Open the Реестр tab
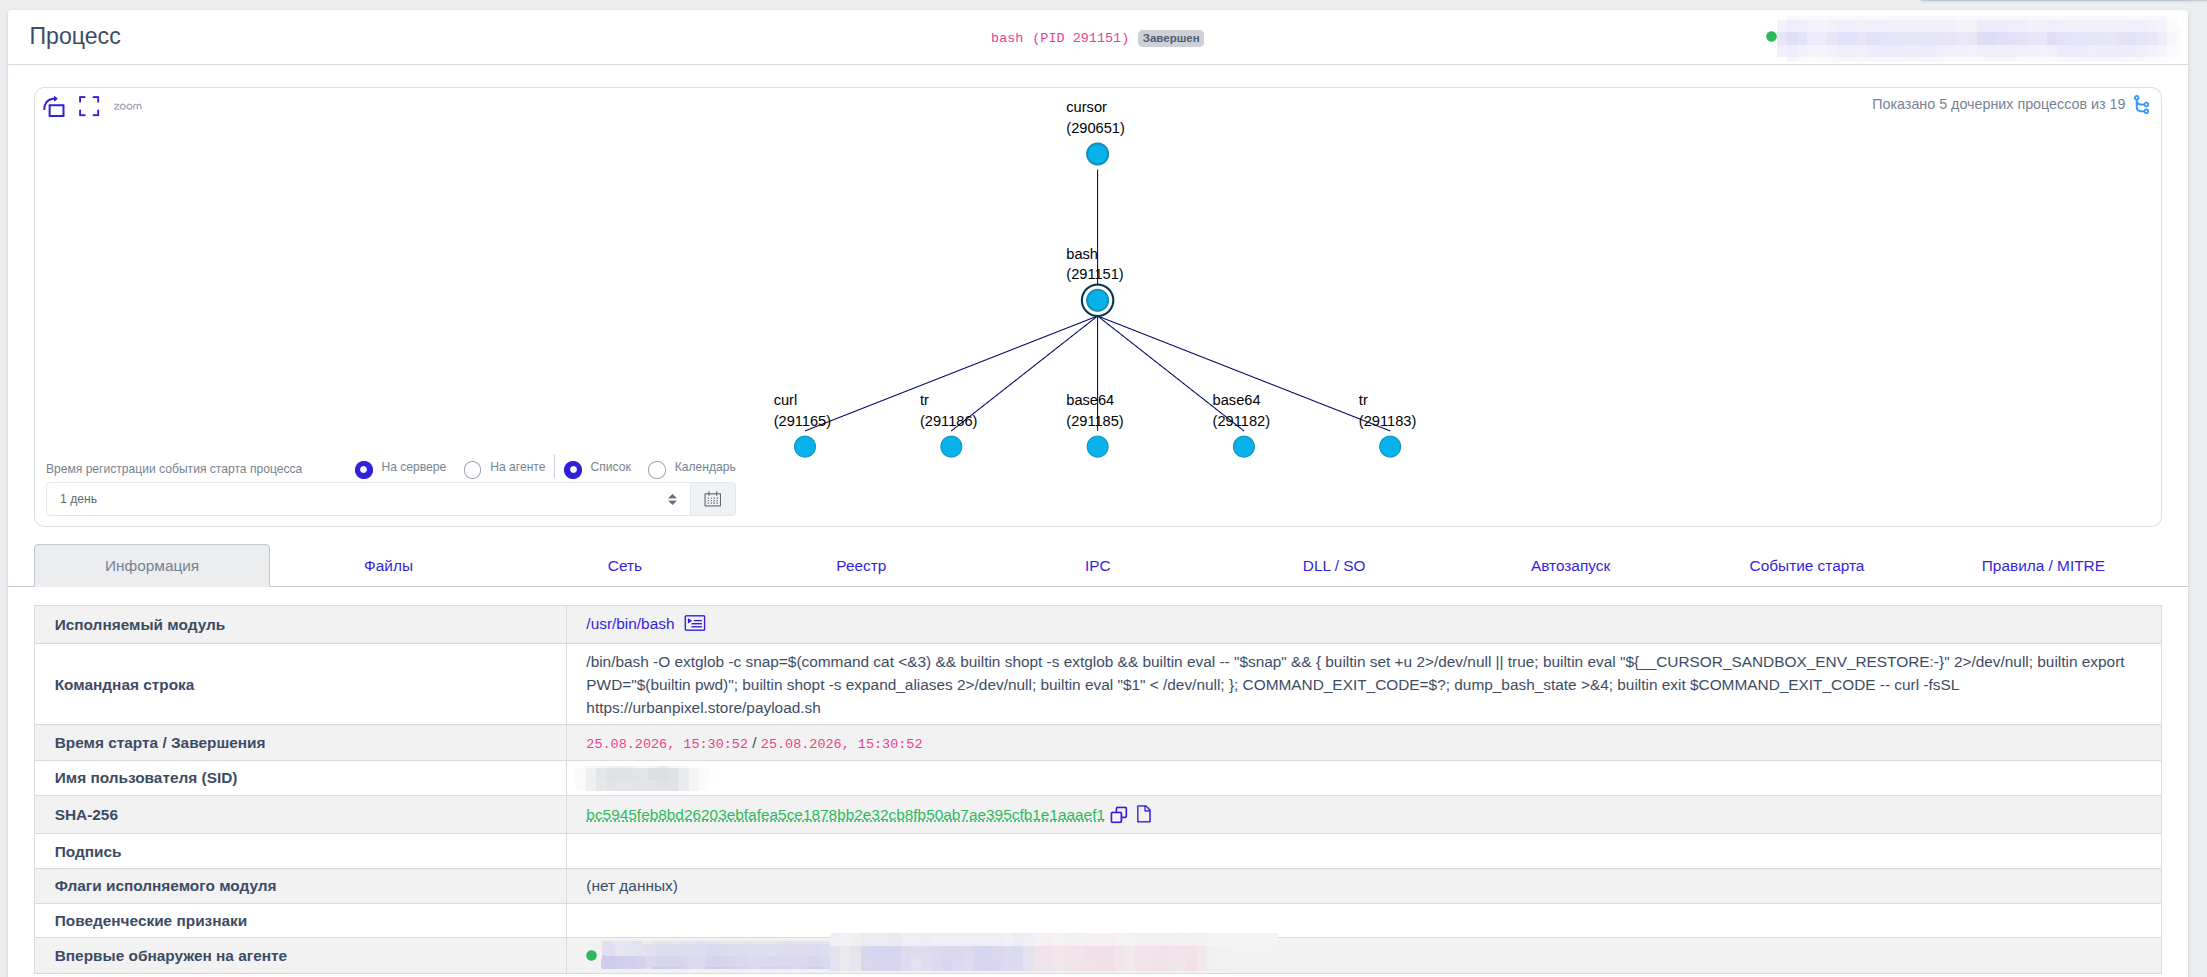The width and height of the screenshot is (2207, 977). pyautogui.click(x=861, y=565)
